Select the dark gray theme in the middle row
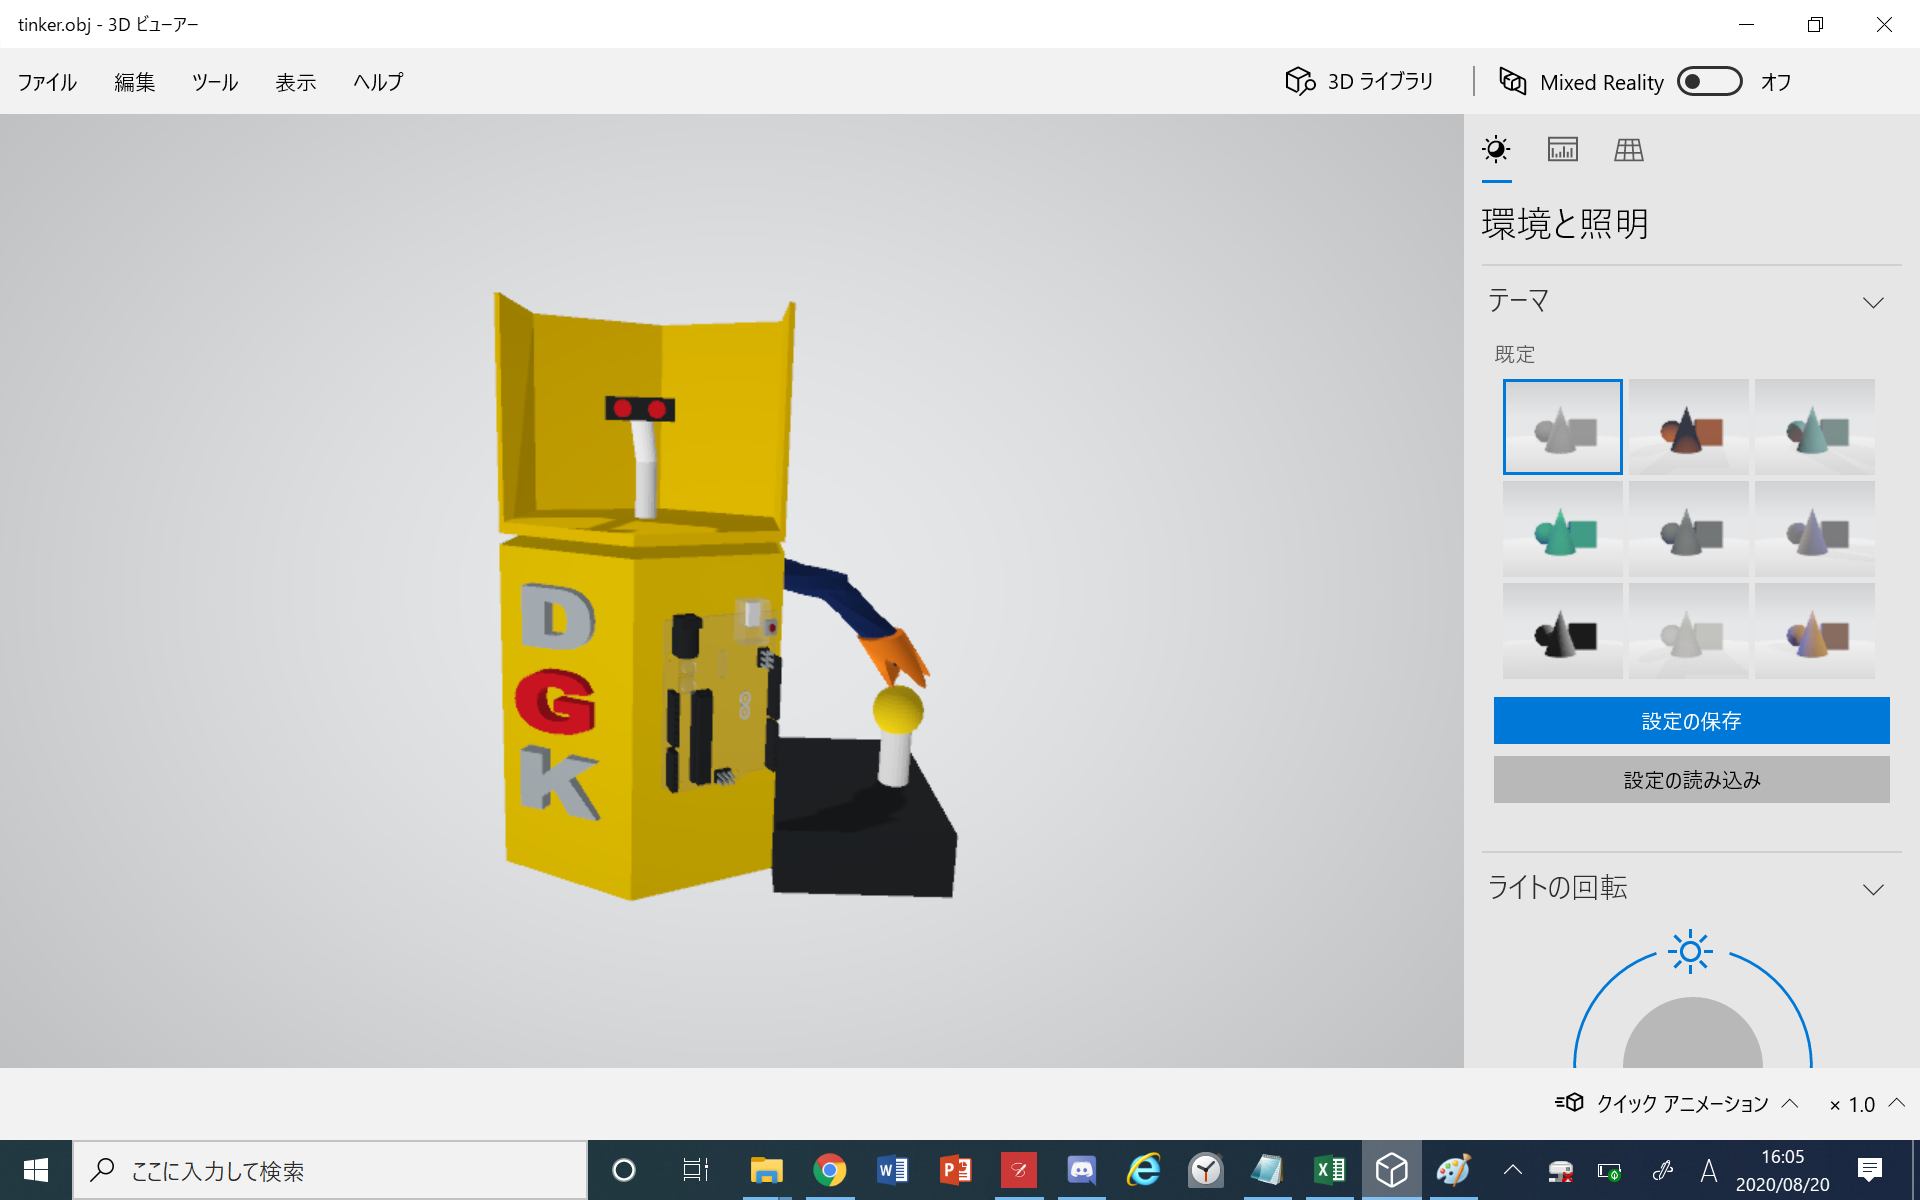1920x1200 pixels. pos(1689,529)
